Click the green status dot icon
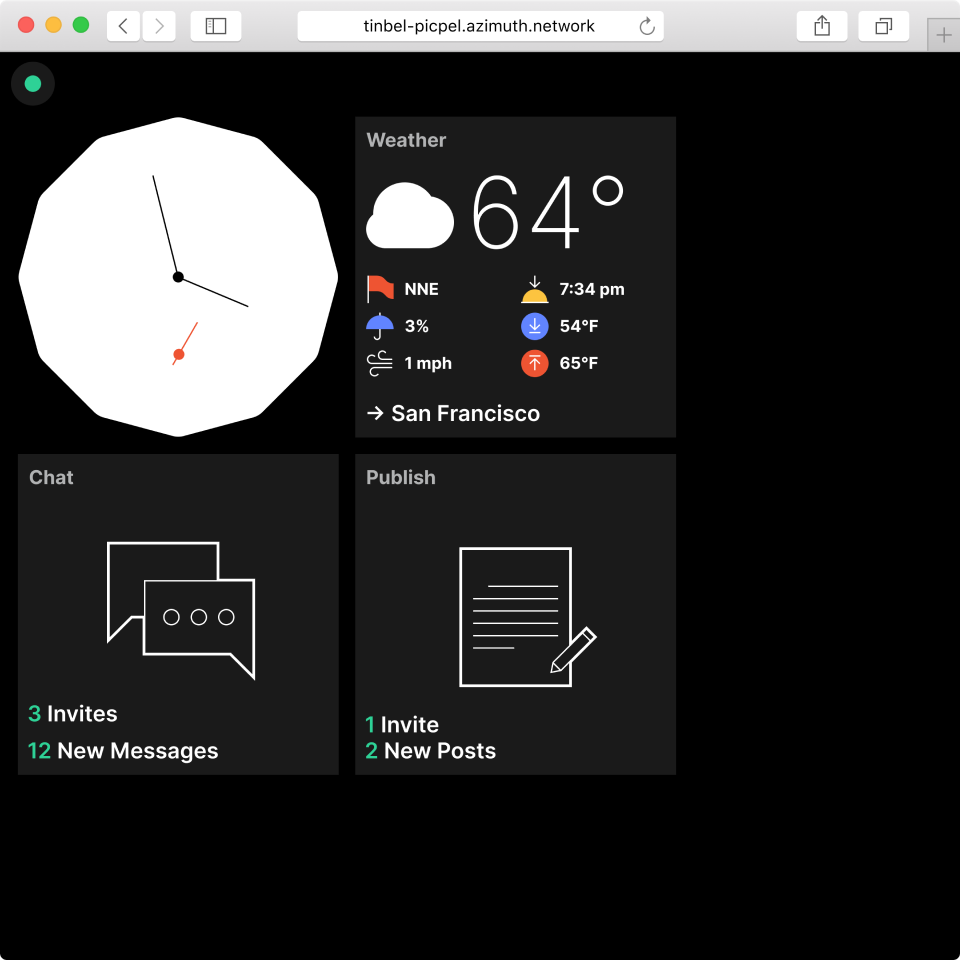This screenshot has height=960, width=960. [33, 84]
